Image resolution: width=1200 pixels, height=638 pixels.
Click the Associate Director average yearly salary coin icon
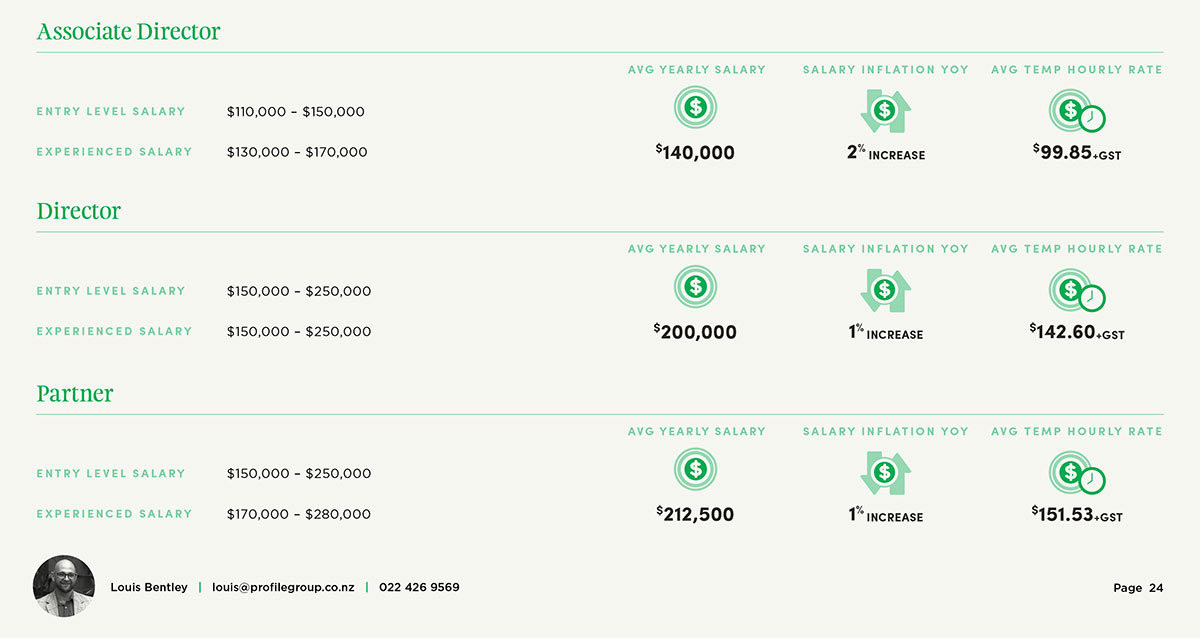click(x=696, y=106)
